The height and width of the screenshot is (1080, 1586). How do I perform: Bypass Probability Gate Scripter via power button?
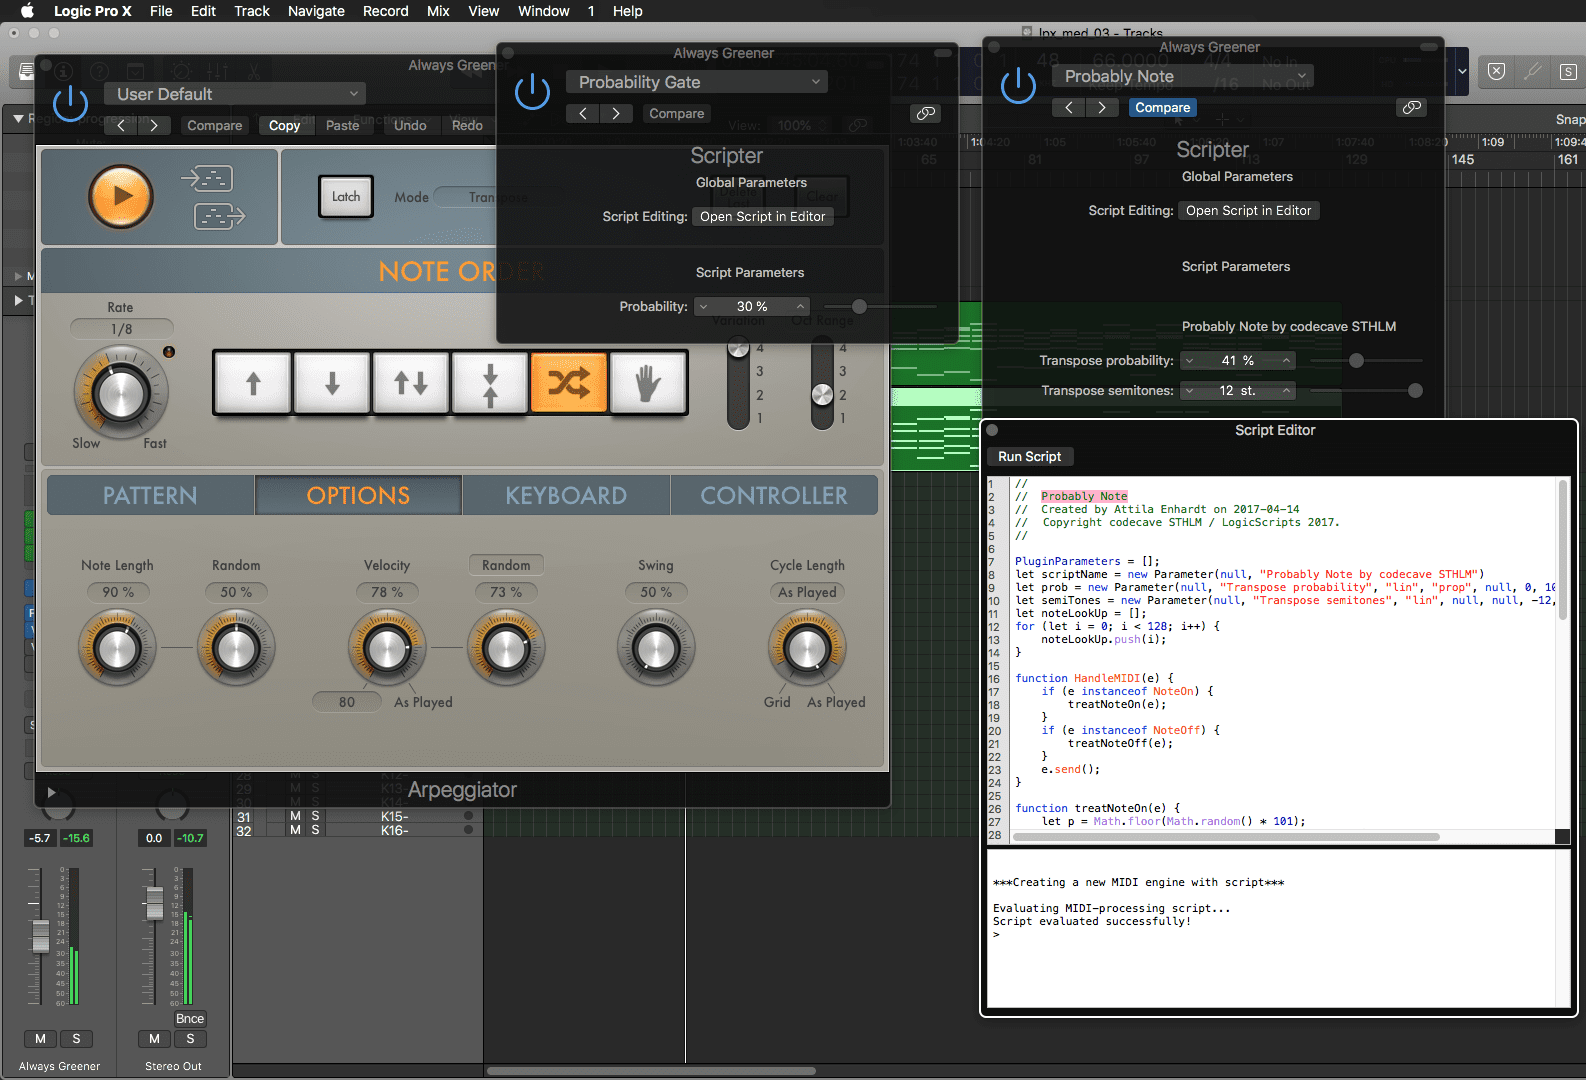[532, 92]
